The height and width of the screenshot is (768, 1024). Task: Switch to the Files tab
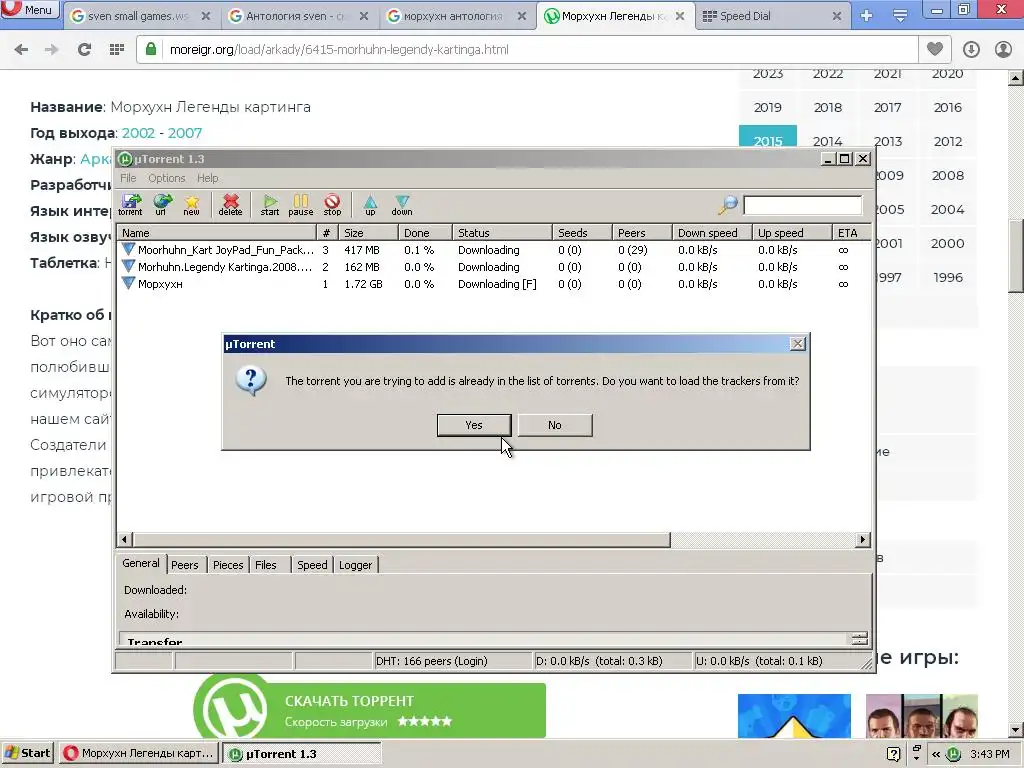(266, 565)
